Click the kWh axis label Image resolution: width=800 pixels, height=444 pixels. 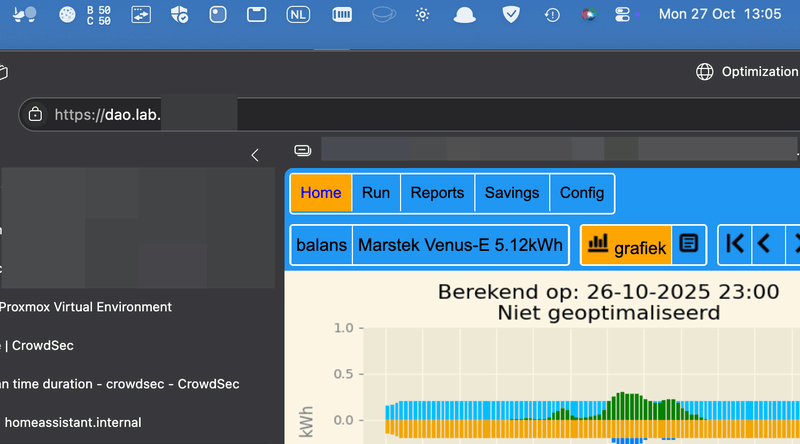click(x=306, y=422)
